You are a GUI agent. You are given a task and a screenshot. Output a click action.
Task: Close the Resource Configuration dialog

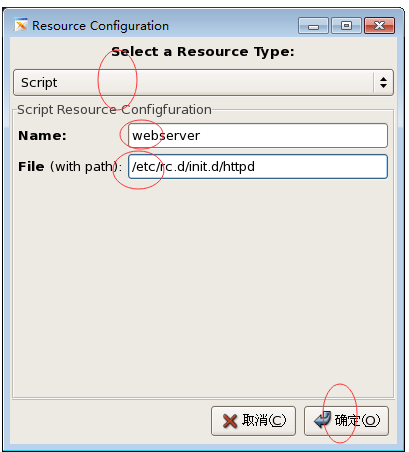click(380, 26)
